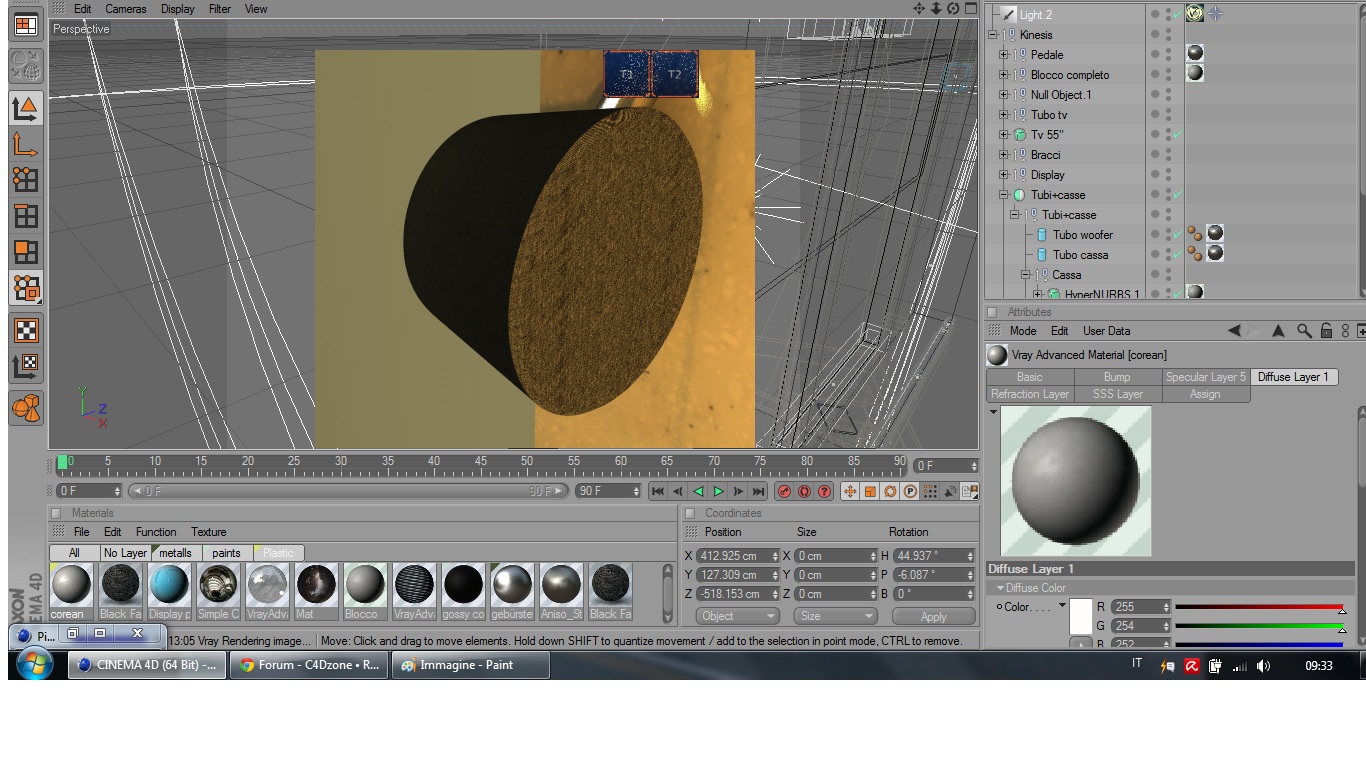This screenshot has width=1366, height=768.
Task: Open the viewport Filter menu
Action: (x=220, y=9)
